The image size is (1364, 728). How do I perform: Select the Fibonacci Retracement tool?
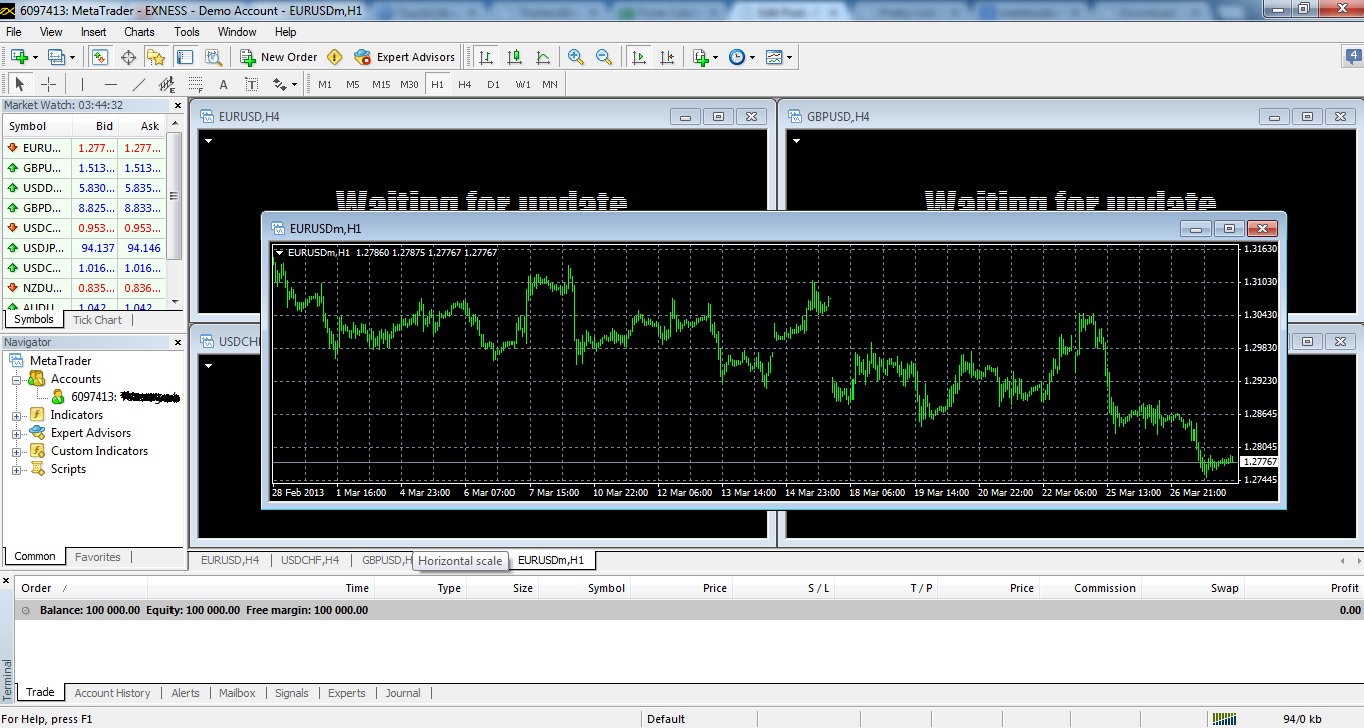point(195,84)
